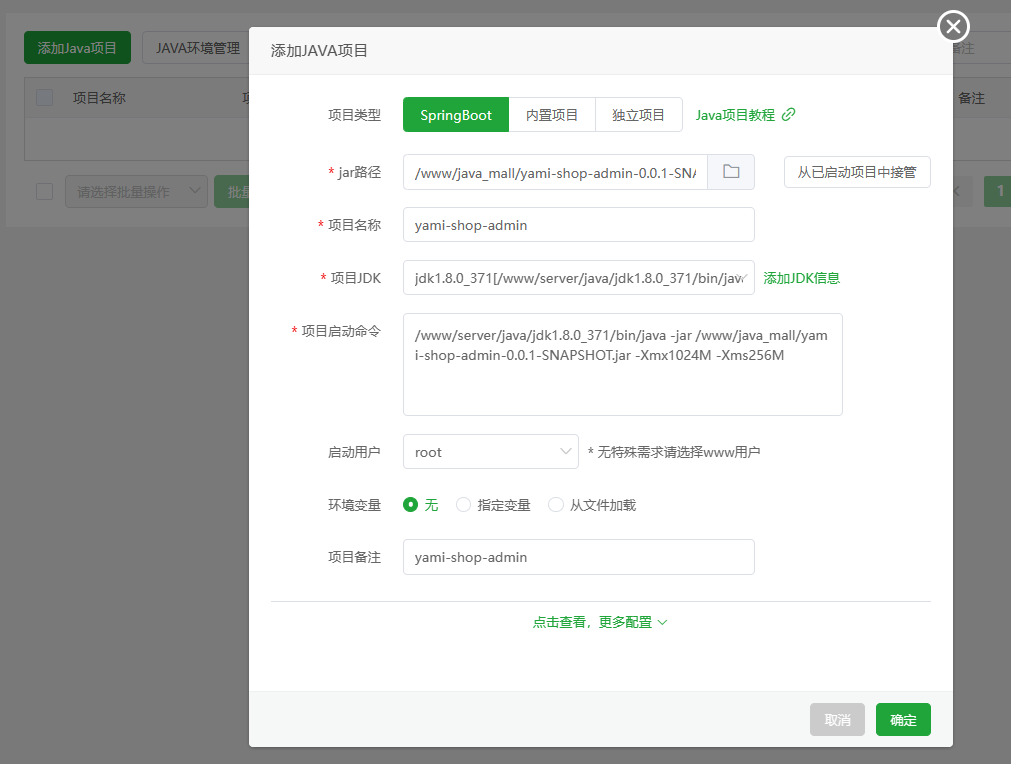Open the 请选择批量操作 dropdown
1011x764 pixels.
[136, 191]
